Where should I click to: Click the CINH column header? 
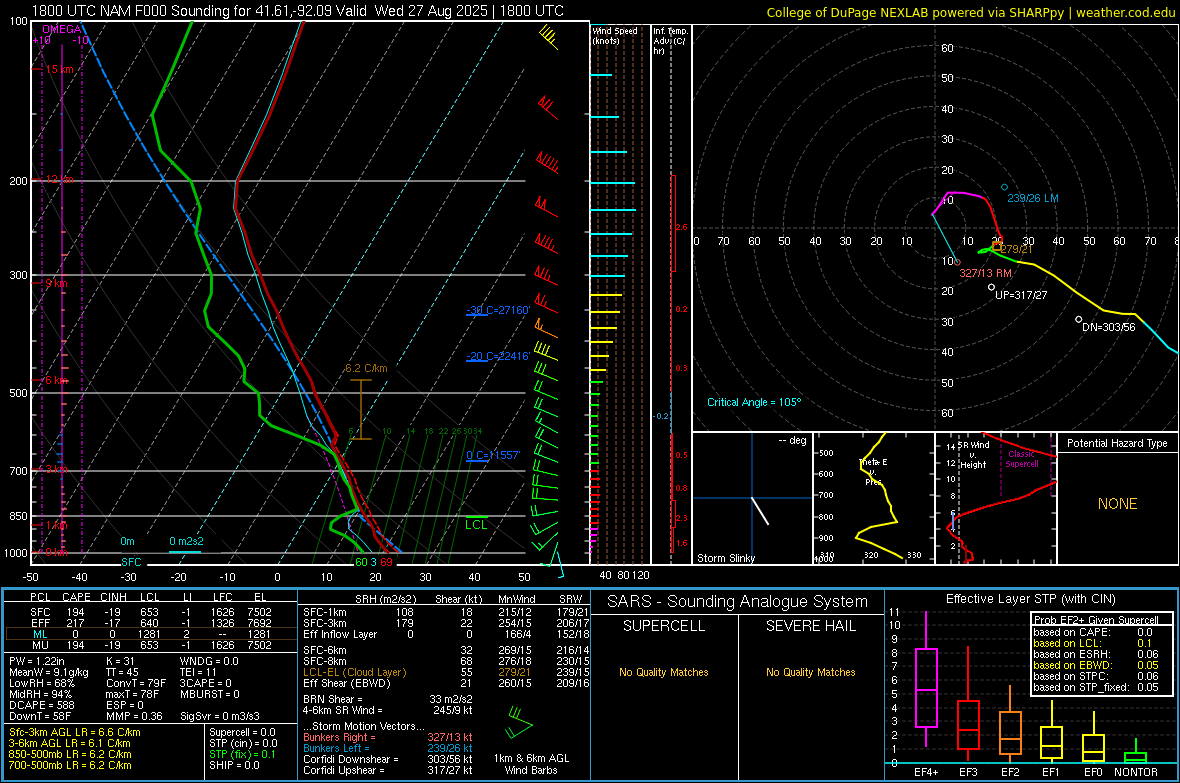113,597
